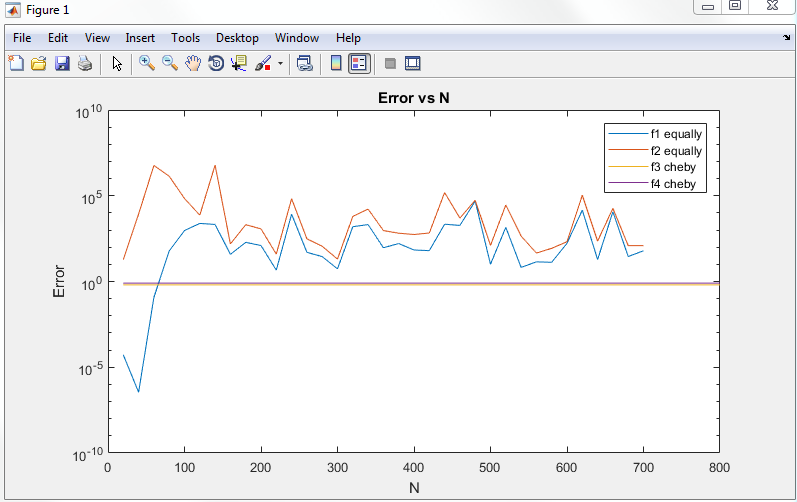Open the File menu

point(23,38)
